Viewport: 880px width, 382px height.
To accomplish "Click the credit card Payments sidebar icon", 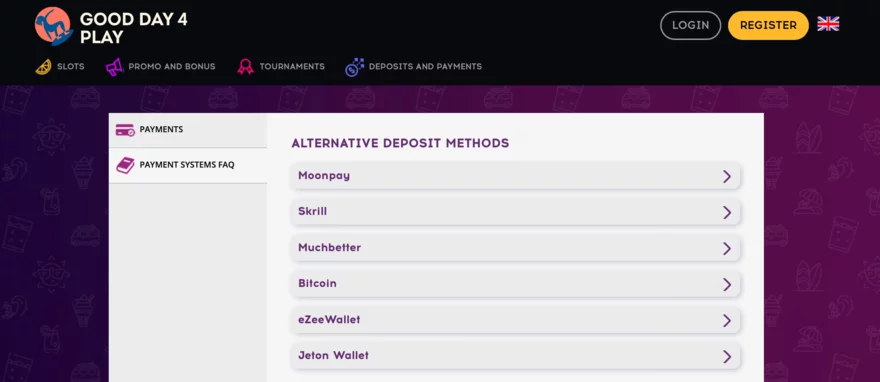I will click(x=125, y=130).
